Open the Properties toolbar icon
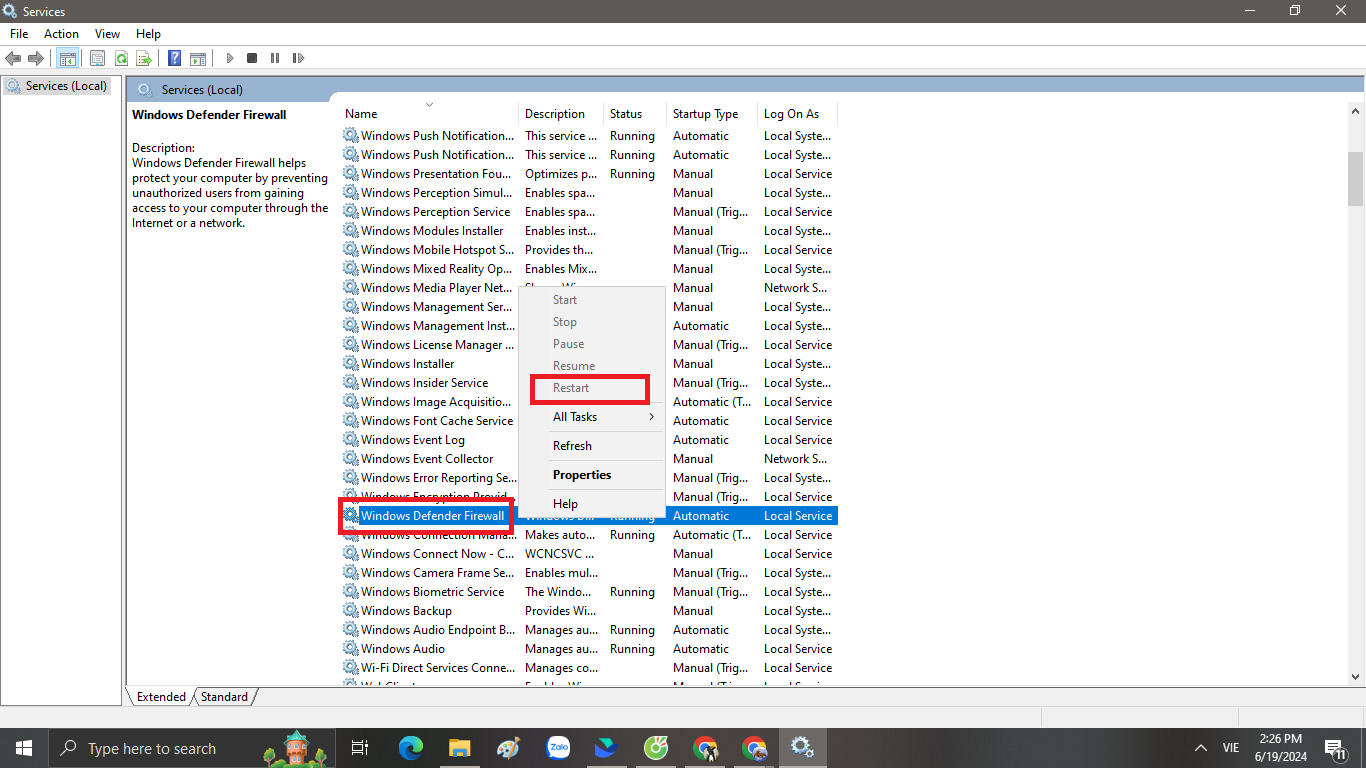This screenshot has height=768, width=1366. (x=98, y=58)
